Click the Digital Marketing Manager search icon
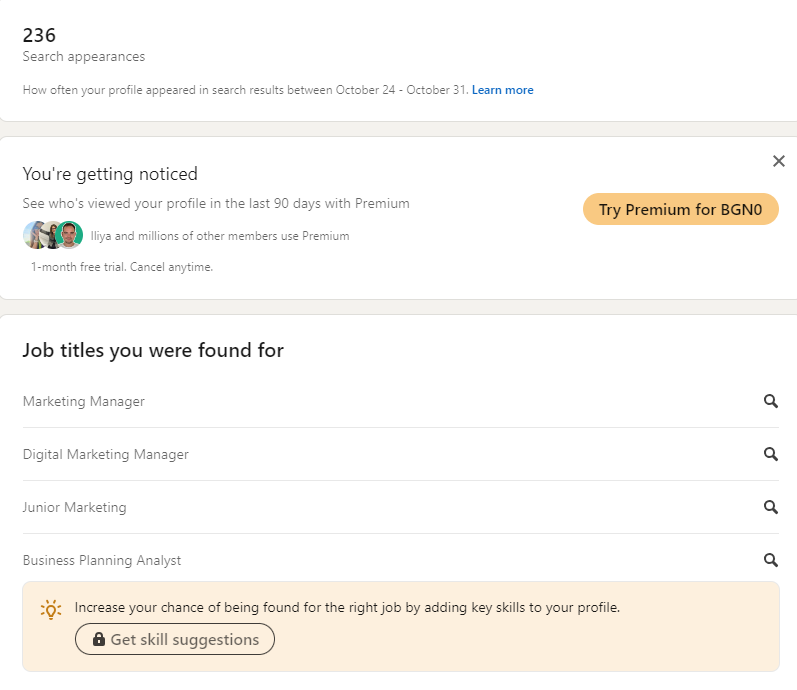This screenshot has width=797, height=690. 771,454
